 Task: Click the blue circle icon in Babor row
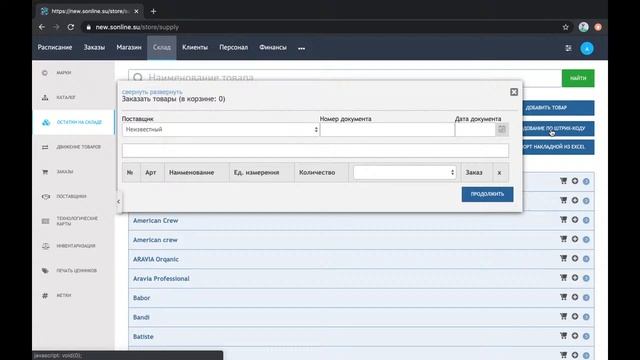coord(586,298)
